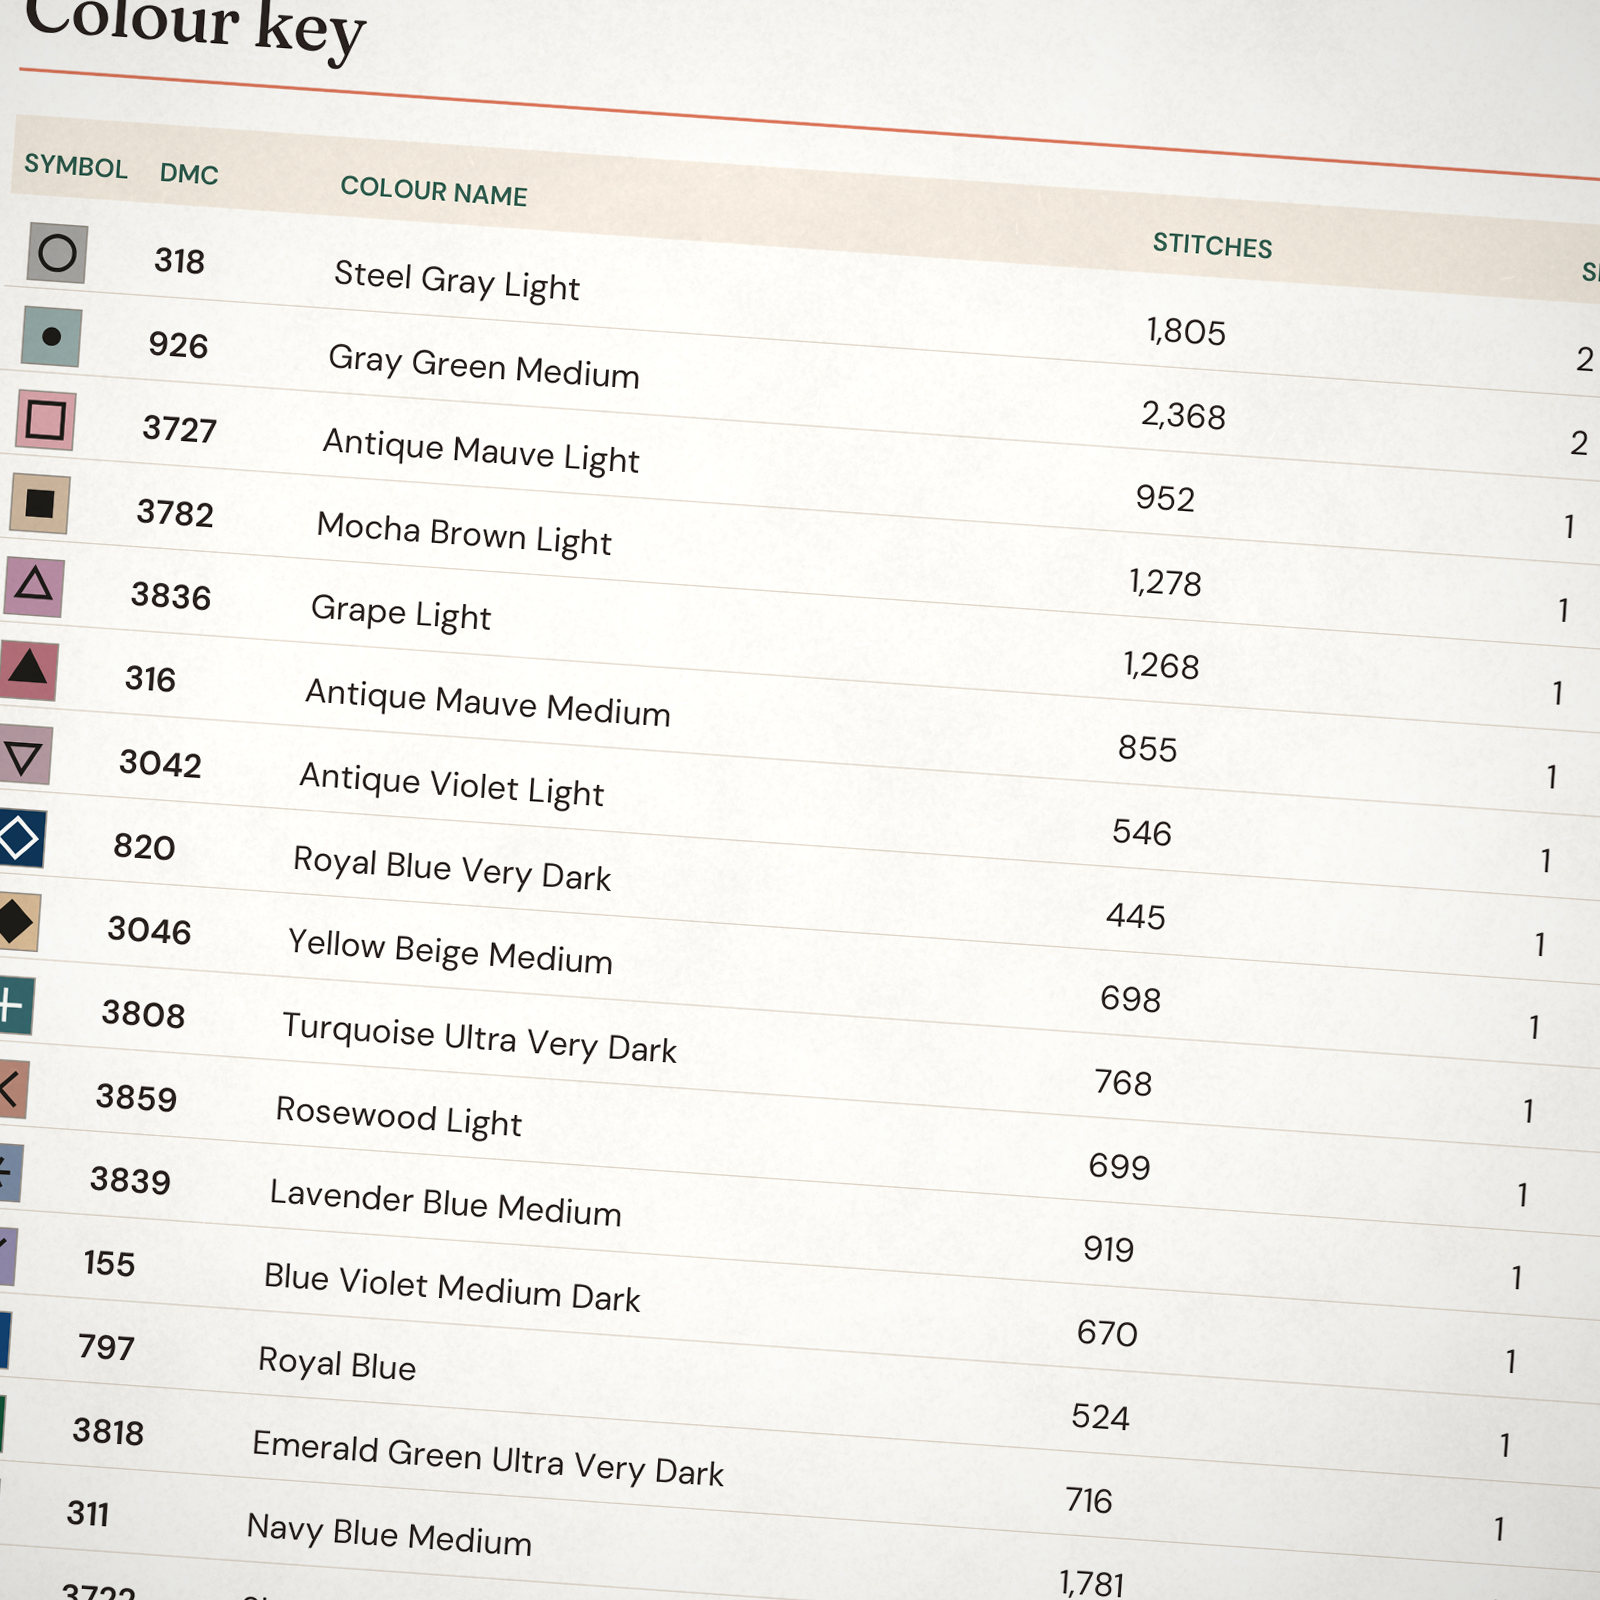Select the STITCHES column header
1600x1600 pixels.
[1212, 245]
